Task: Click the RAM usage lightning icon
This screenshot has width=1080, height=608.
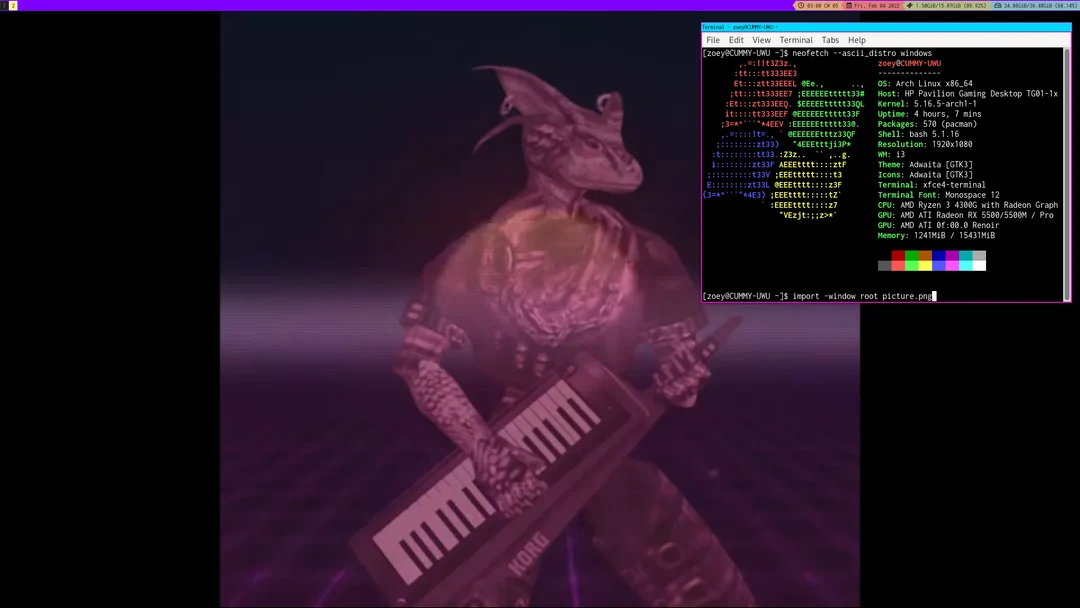Action: pyautogui.click(x=912, y=5)
